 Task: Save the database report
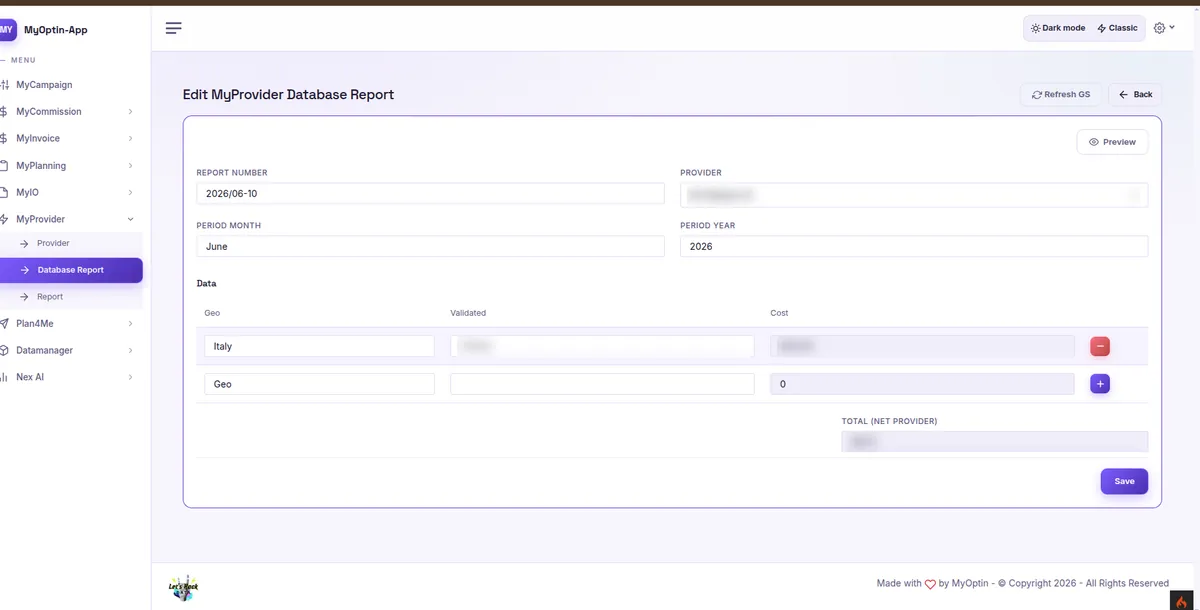pyautogui.click(x=1124, y=482)
